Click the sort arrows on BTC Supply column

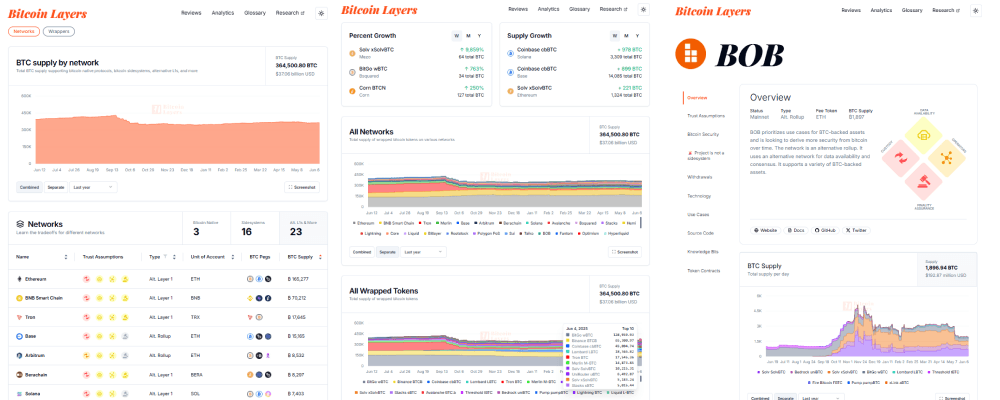(320, 257)
